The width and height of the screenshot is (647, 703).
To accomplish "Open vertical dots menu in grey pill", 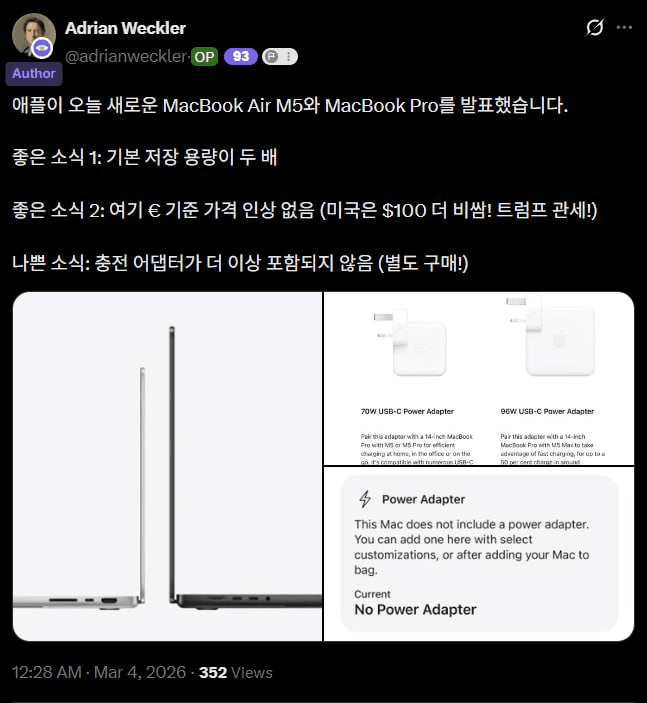I will 289,56.
